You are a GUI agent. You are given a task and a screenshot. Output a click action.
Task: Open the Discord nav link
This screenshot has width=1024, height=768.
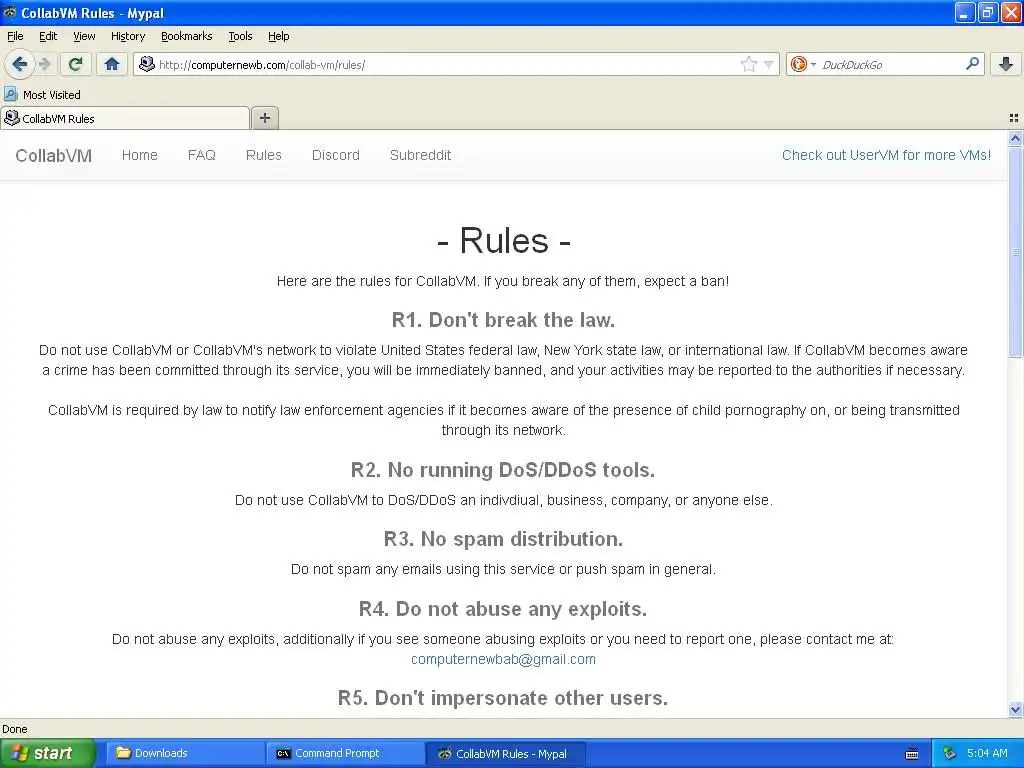tap(336, 155)
